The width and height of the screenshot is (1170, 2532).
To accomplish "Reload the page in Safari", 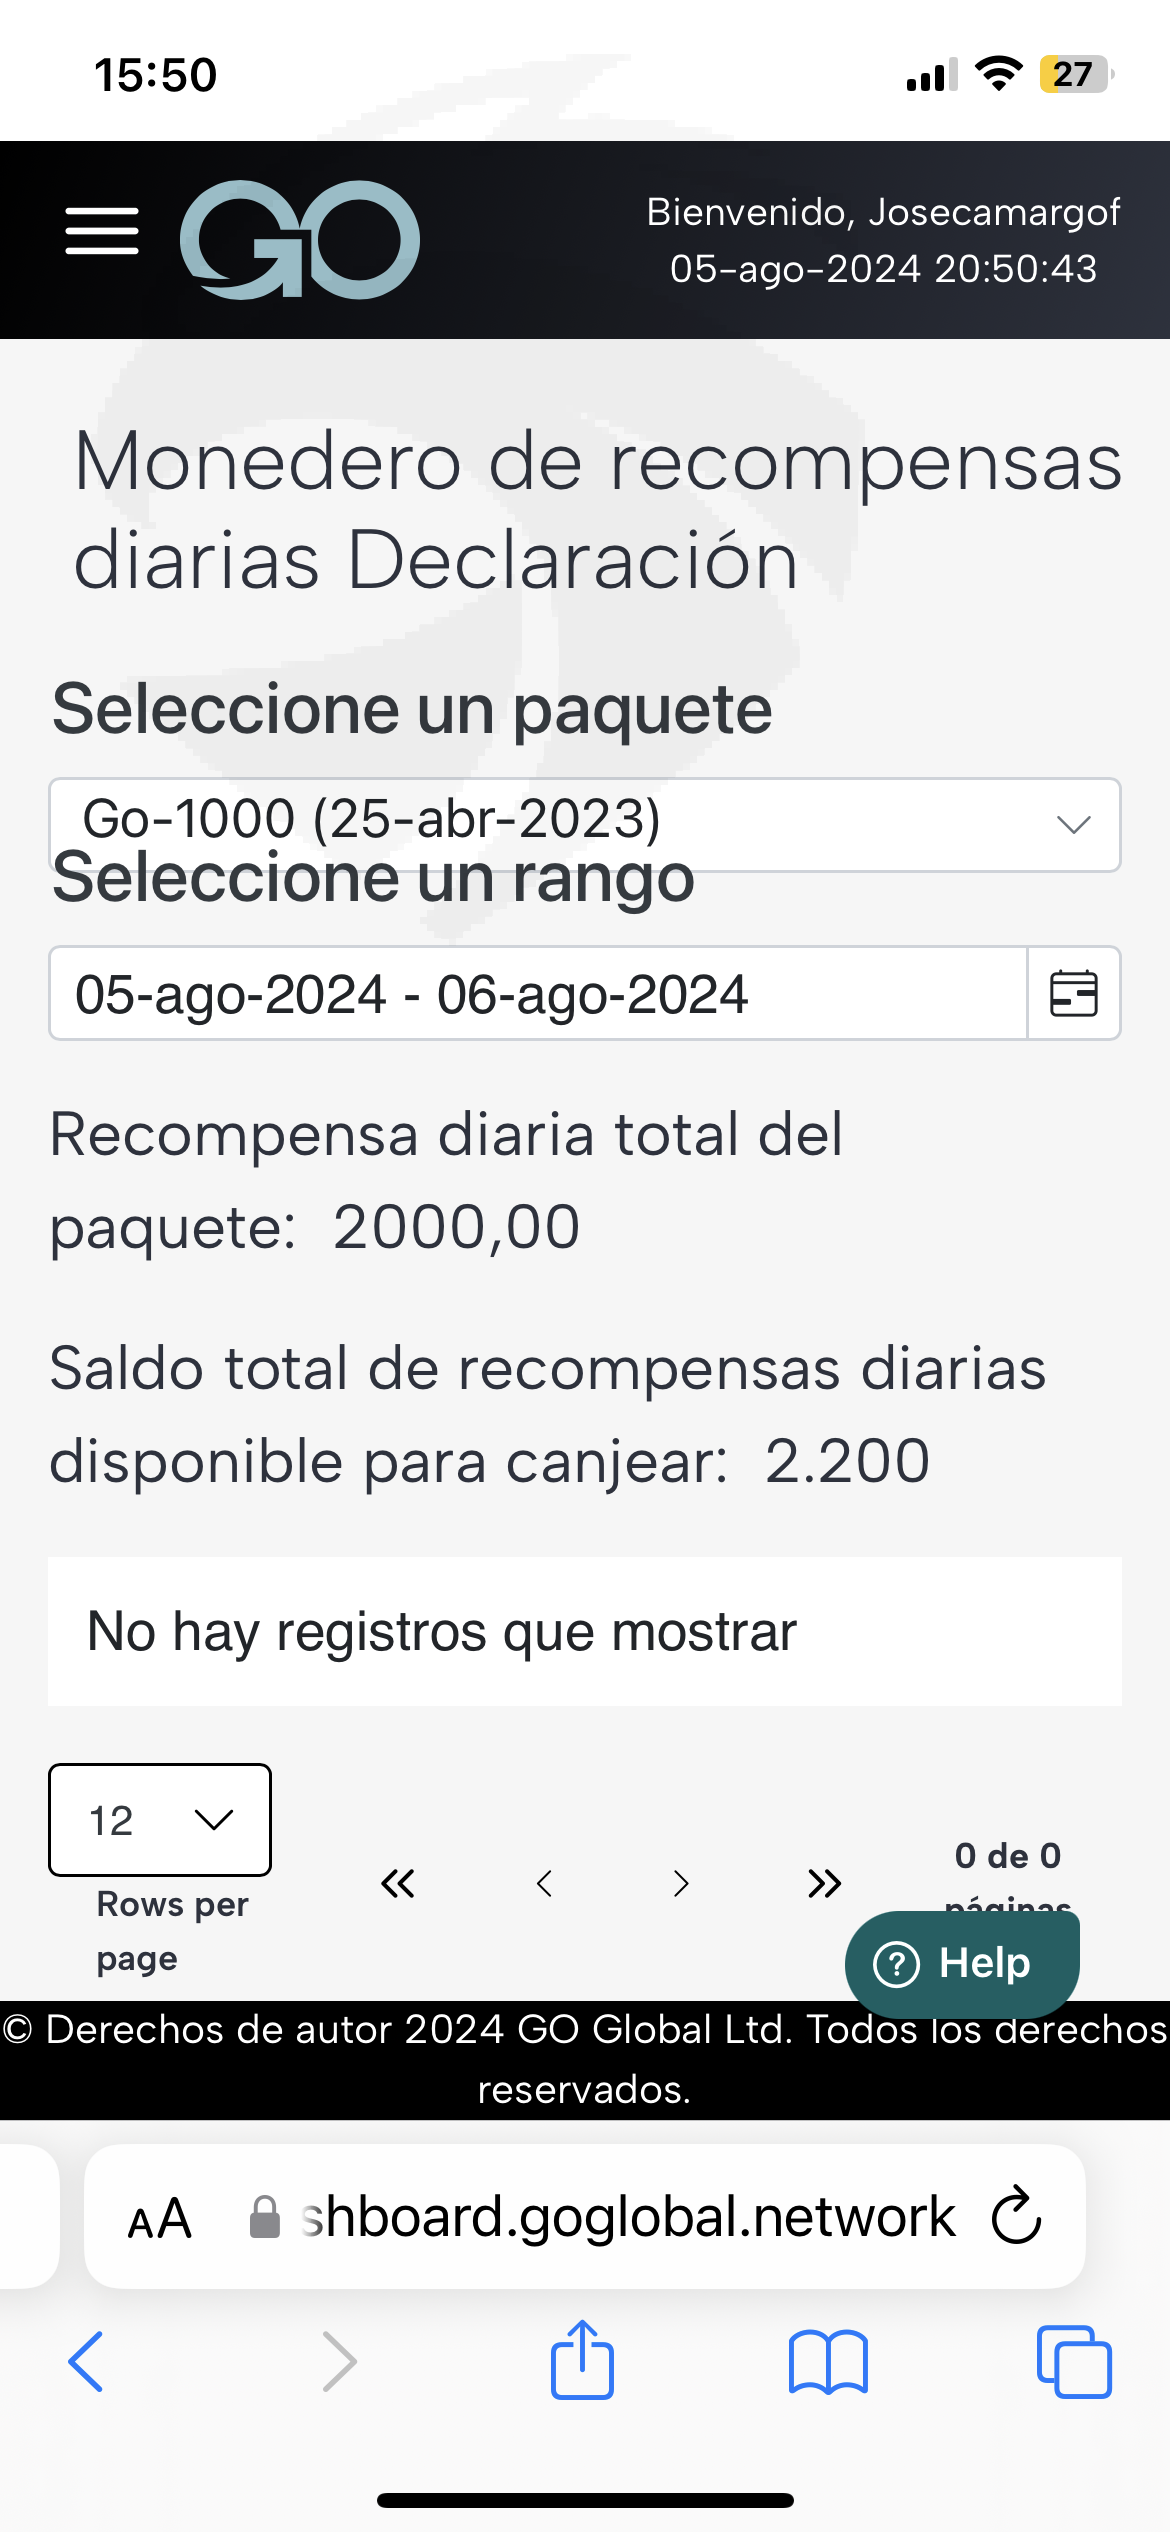I will 1017,2215.
